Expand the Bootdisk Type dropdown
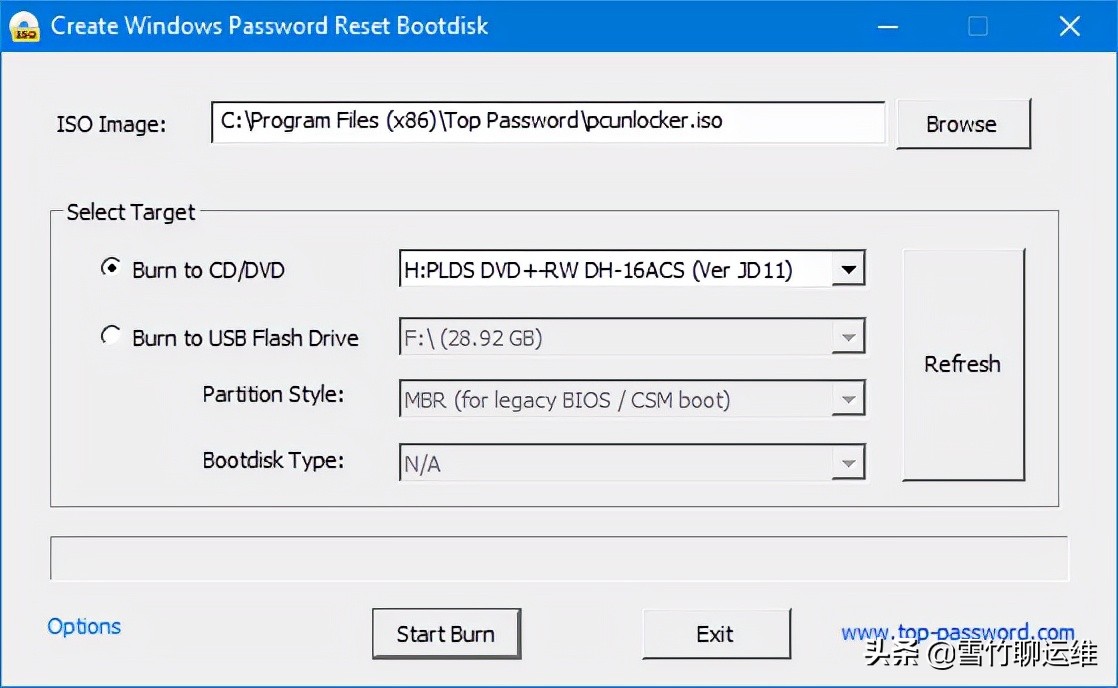 click(x=848, y=463)
